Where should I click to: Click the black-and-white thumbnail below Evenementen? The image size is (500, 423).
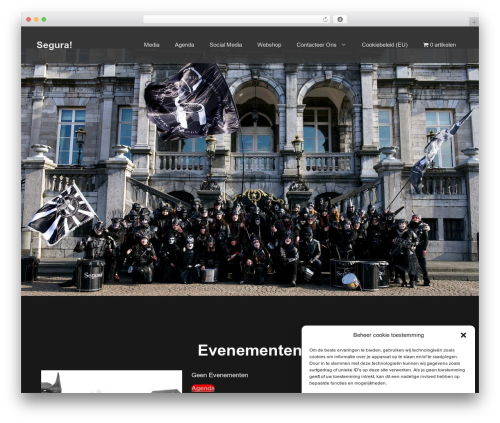[x=111, y=381]
